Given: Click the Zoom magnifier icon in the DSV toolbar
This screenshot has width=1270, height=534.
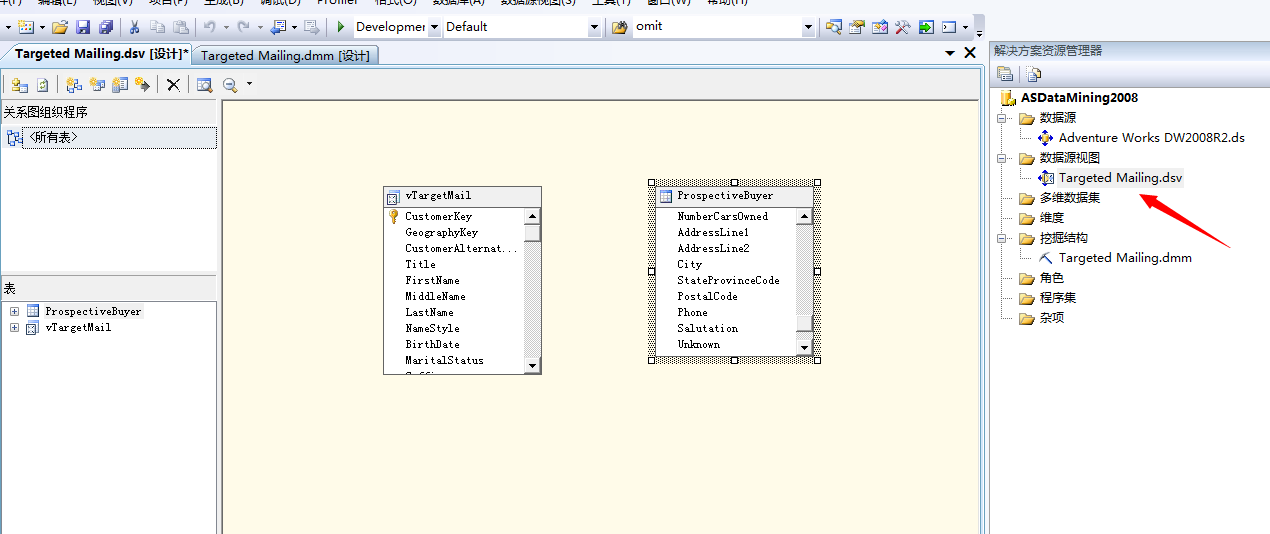Looking at the screenshot, I should pyautogui.click(x=230, y=85).
